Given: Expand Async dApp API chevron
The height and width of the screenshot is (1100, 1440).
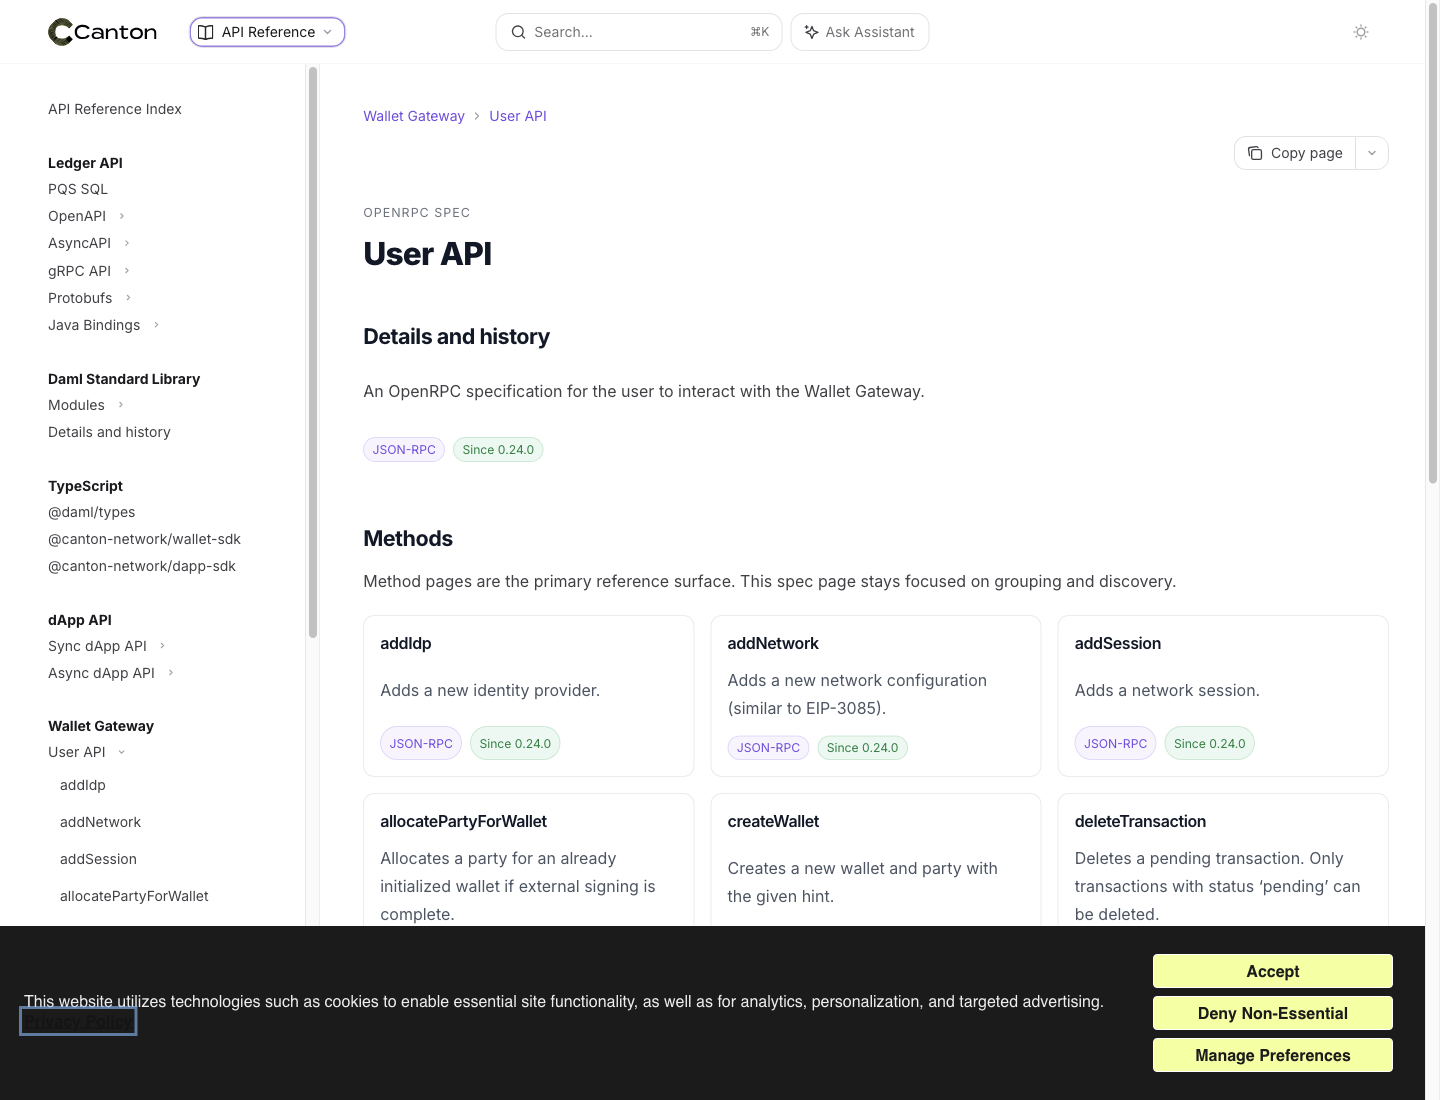Looking at the screenshot, I should pyautogui.click(x=171, y=673).
